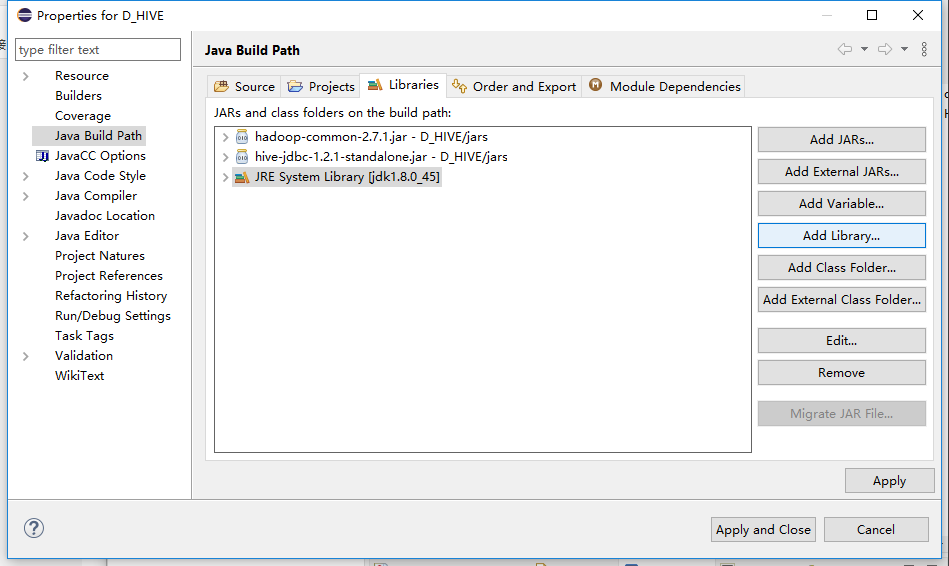Screen dimensions: 949x566
Task: Open the view menu three-dots icon
Action: click(924, 49)
